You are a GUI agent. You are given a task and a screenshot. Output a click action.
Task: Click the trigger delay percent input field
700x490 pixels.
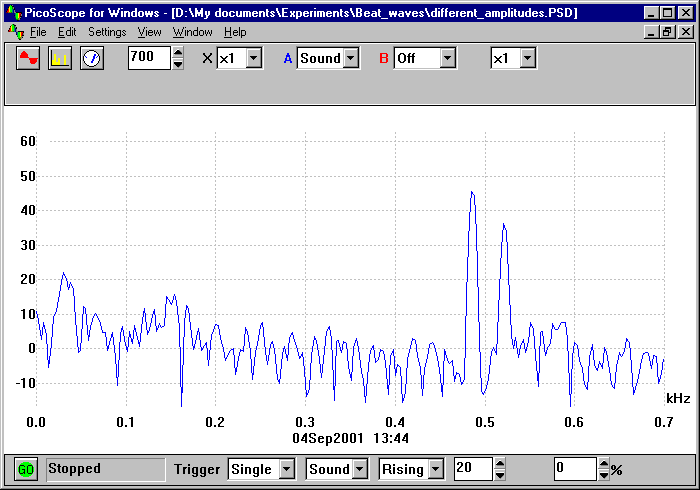(x=574, y=469)
